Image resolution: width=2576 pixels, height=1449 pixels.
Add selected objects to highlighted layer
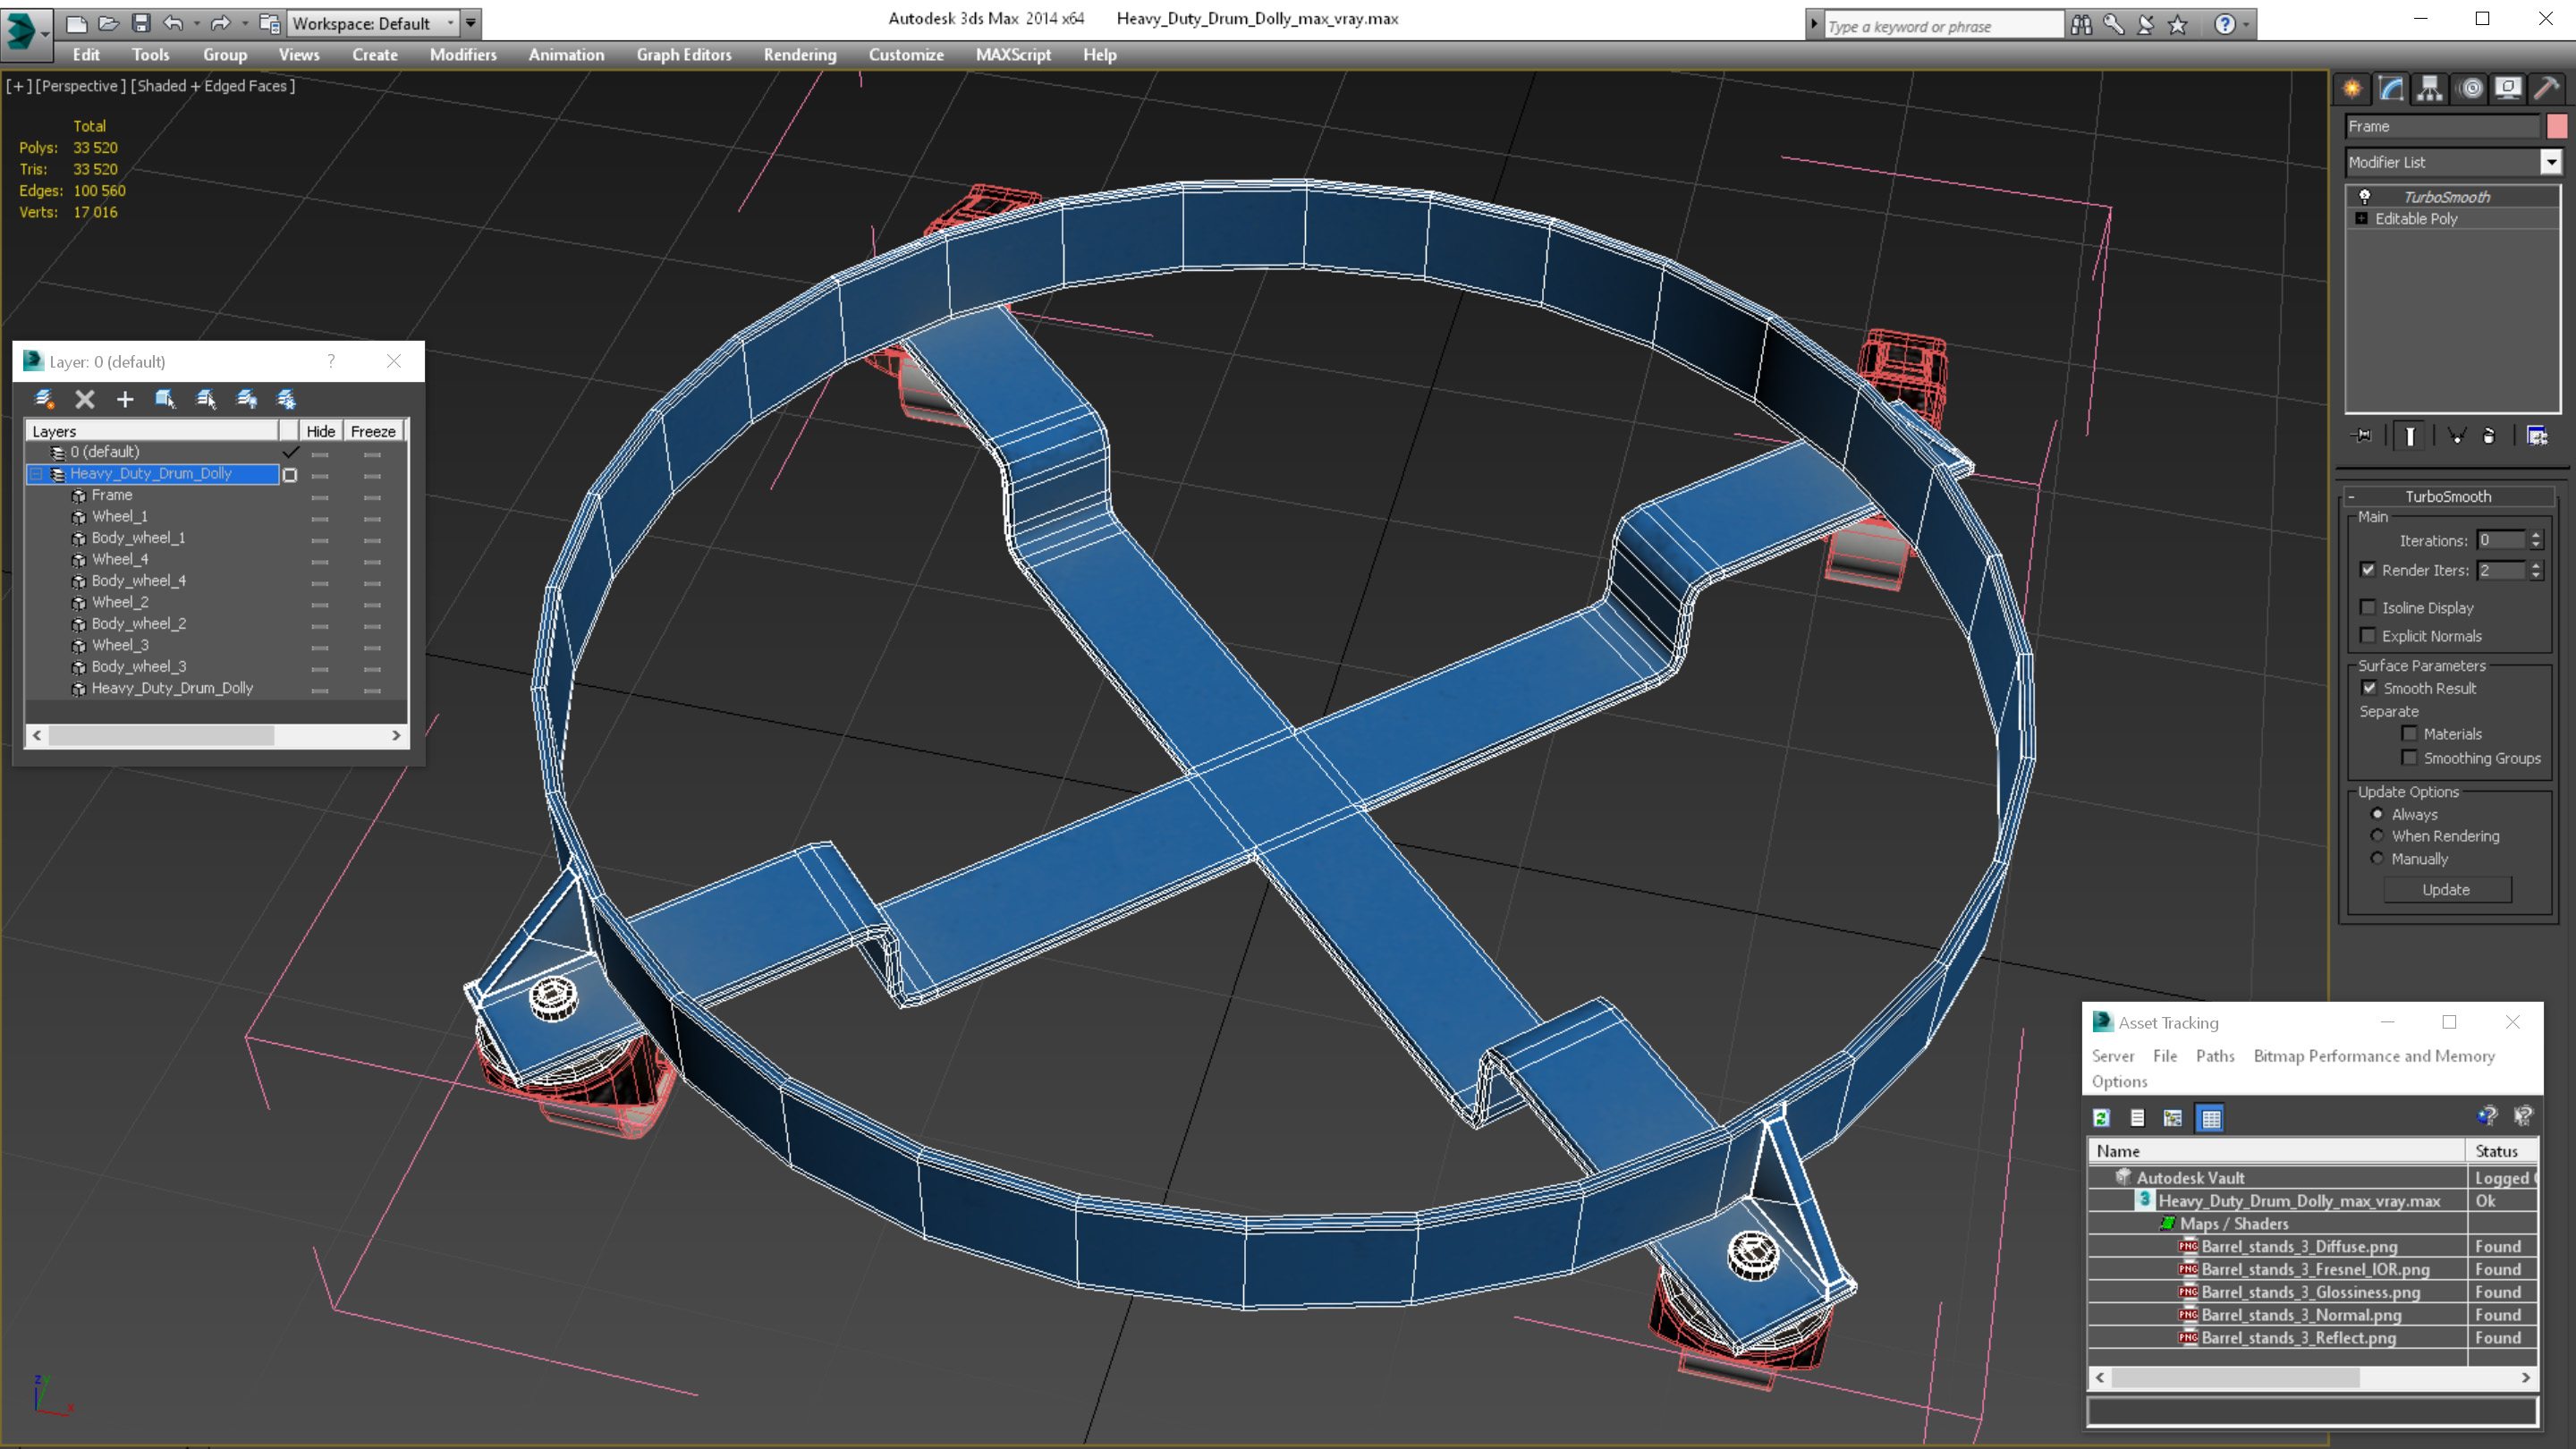tap(125, 399)
